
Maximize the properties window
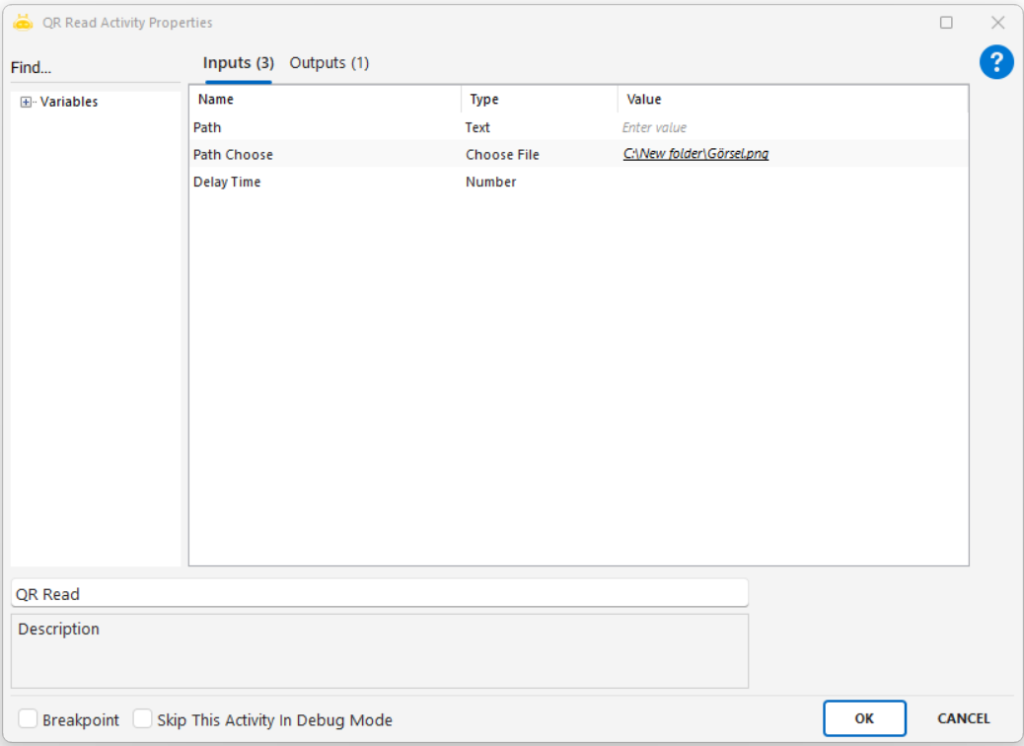coord(946,22)
